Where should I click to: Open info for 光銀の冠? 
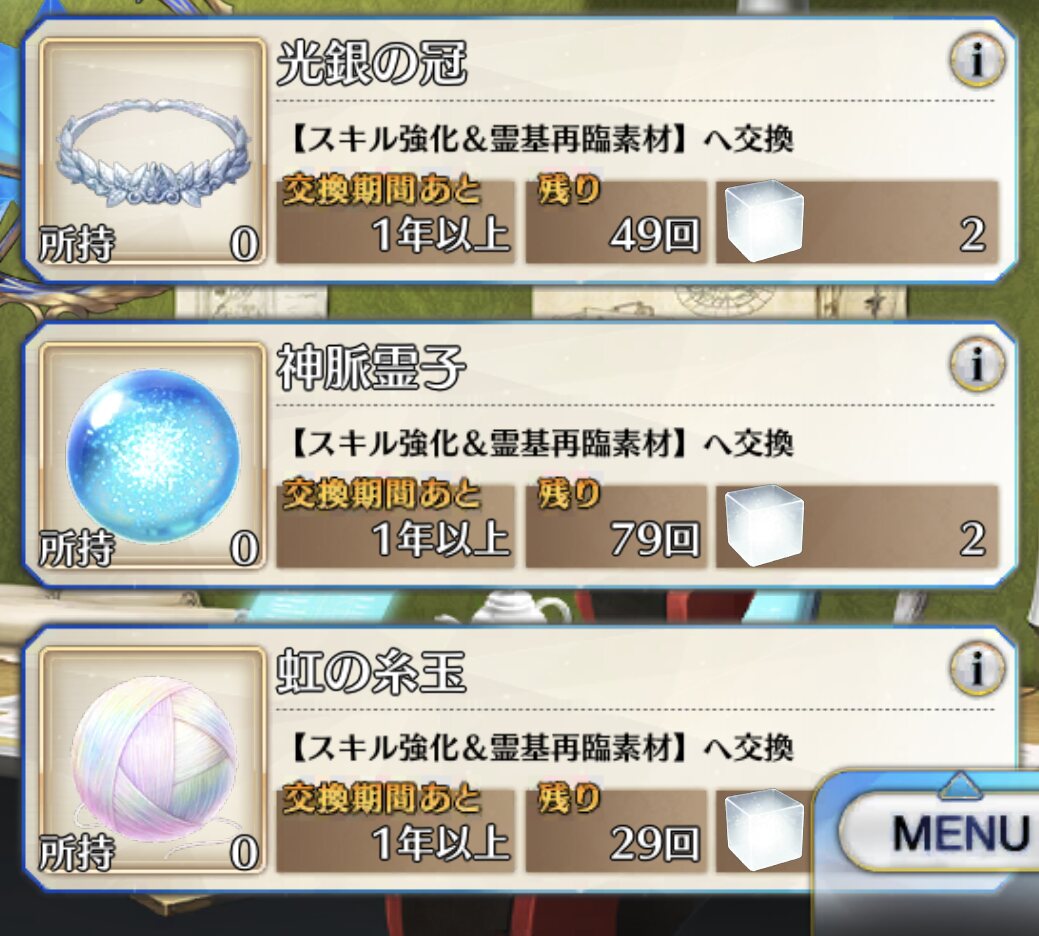point(977,60)
